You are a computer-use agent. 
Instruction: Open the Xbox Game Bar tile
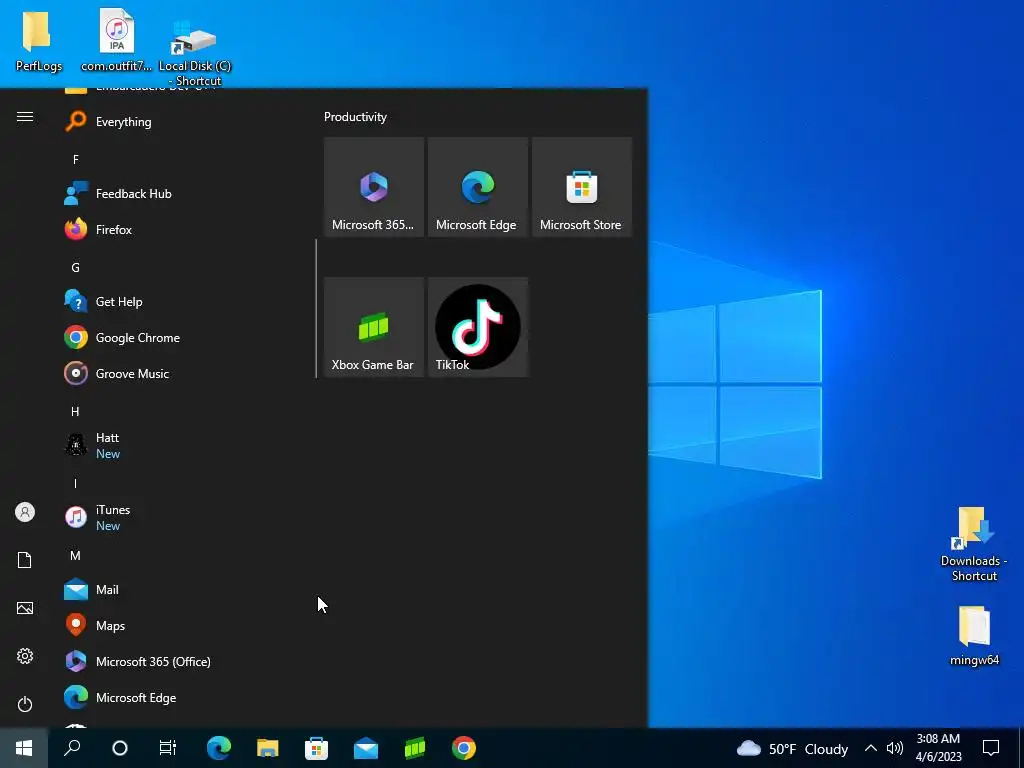coord(374,327)
